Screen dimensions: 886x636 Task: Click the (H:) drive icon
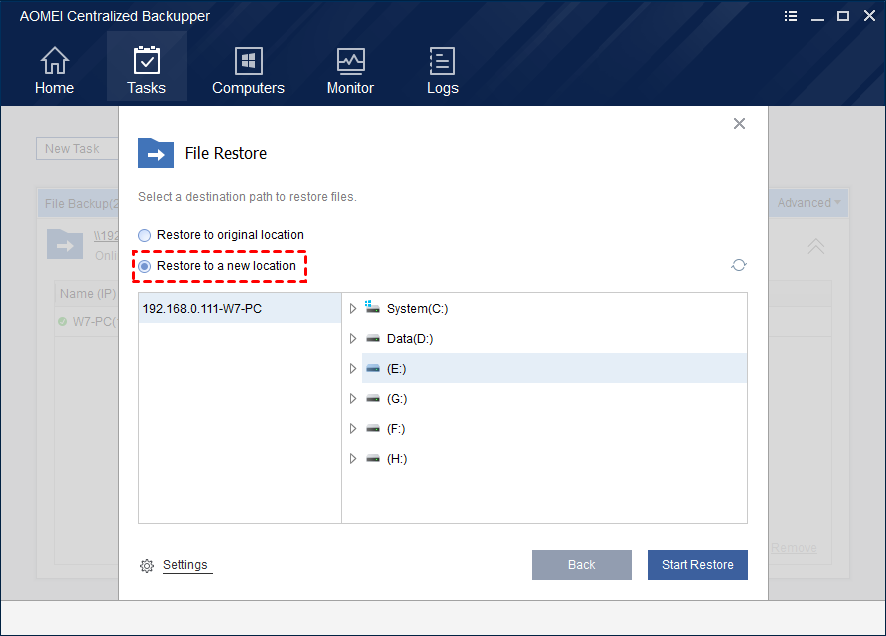coord(373,459)
